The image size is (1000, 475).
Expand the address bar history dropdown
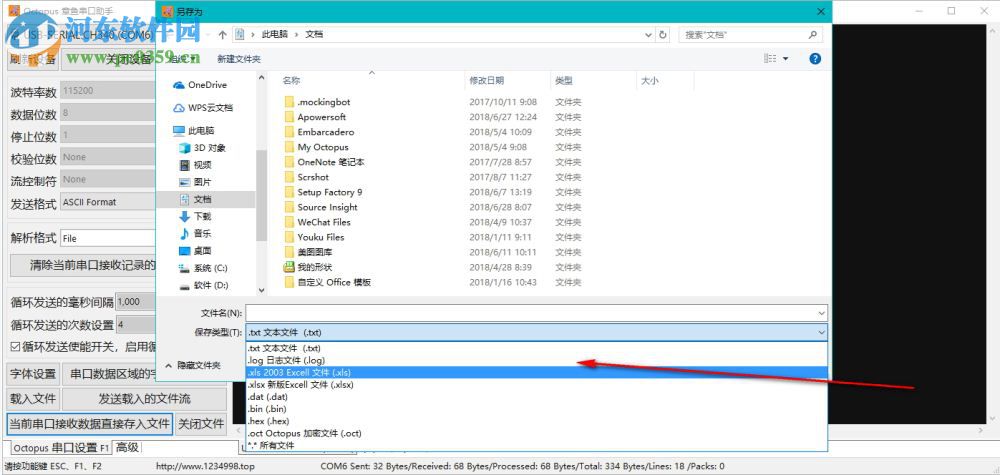[648, 34]
